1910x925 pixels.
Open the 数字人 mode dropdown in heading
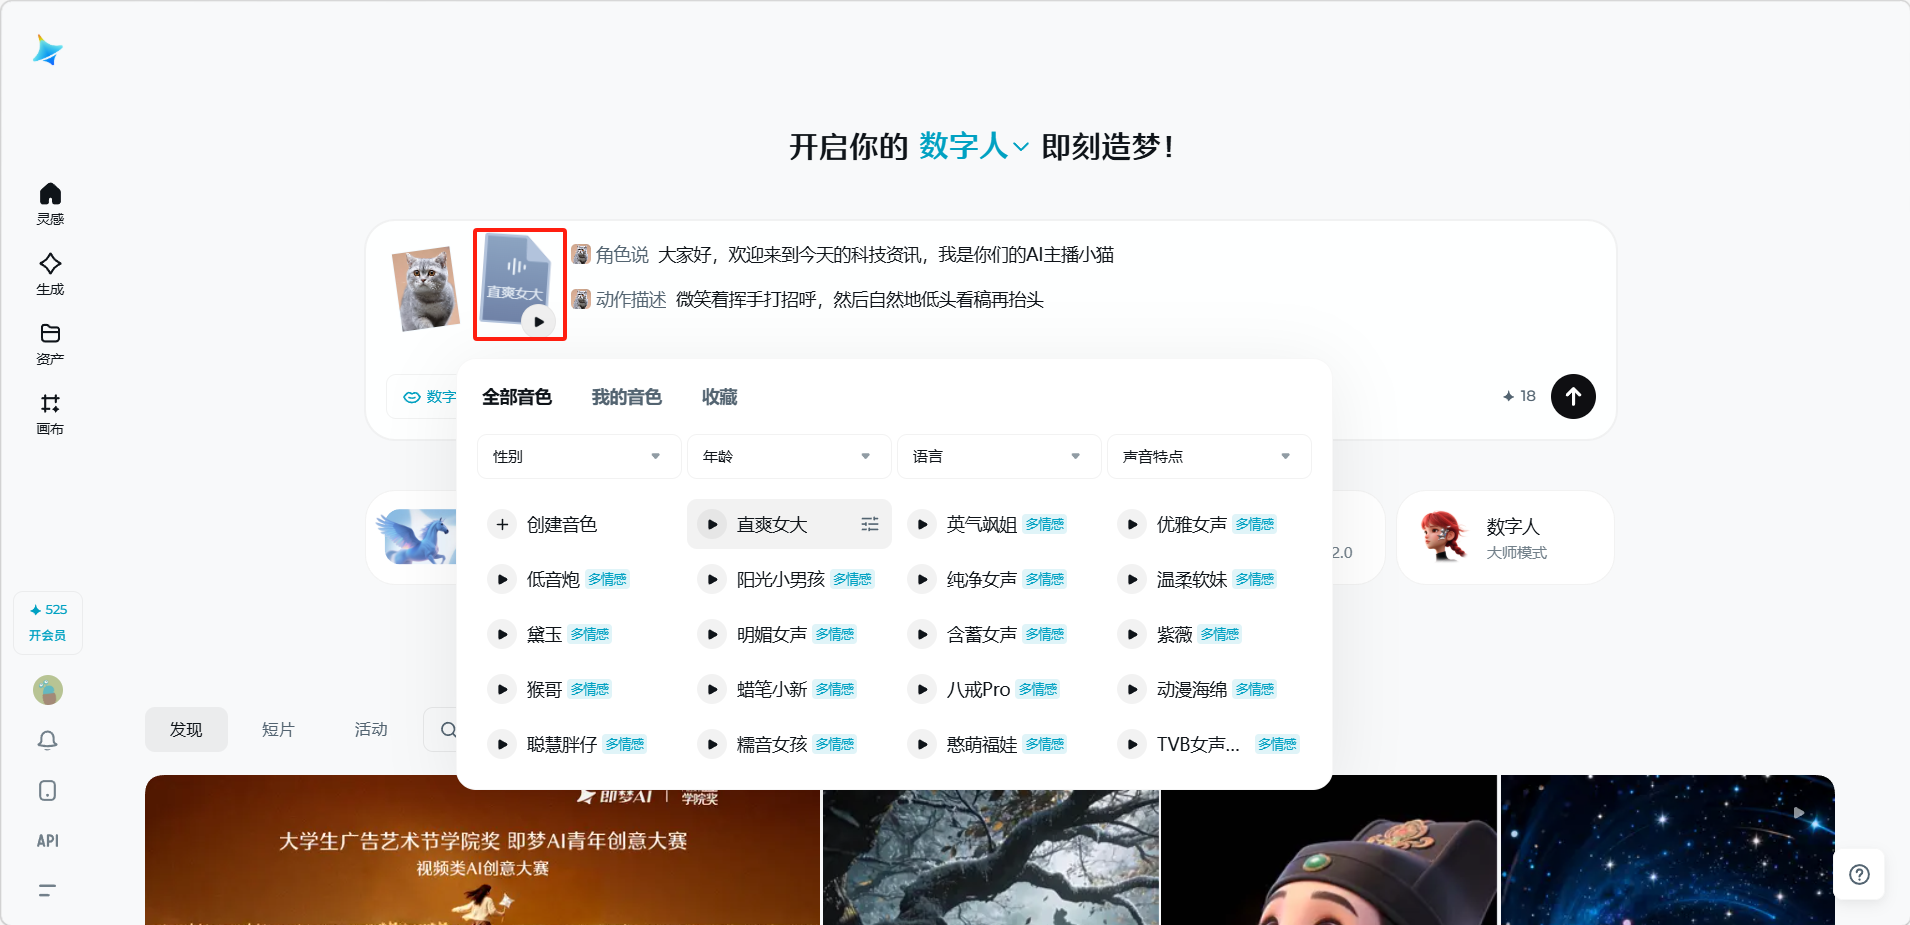(973, 147)
